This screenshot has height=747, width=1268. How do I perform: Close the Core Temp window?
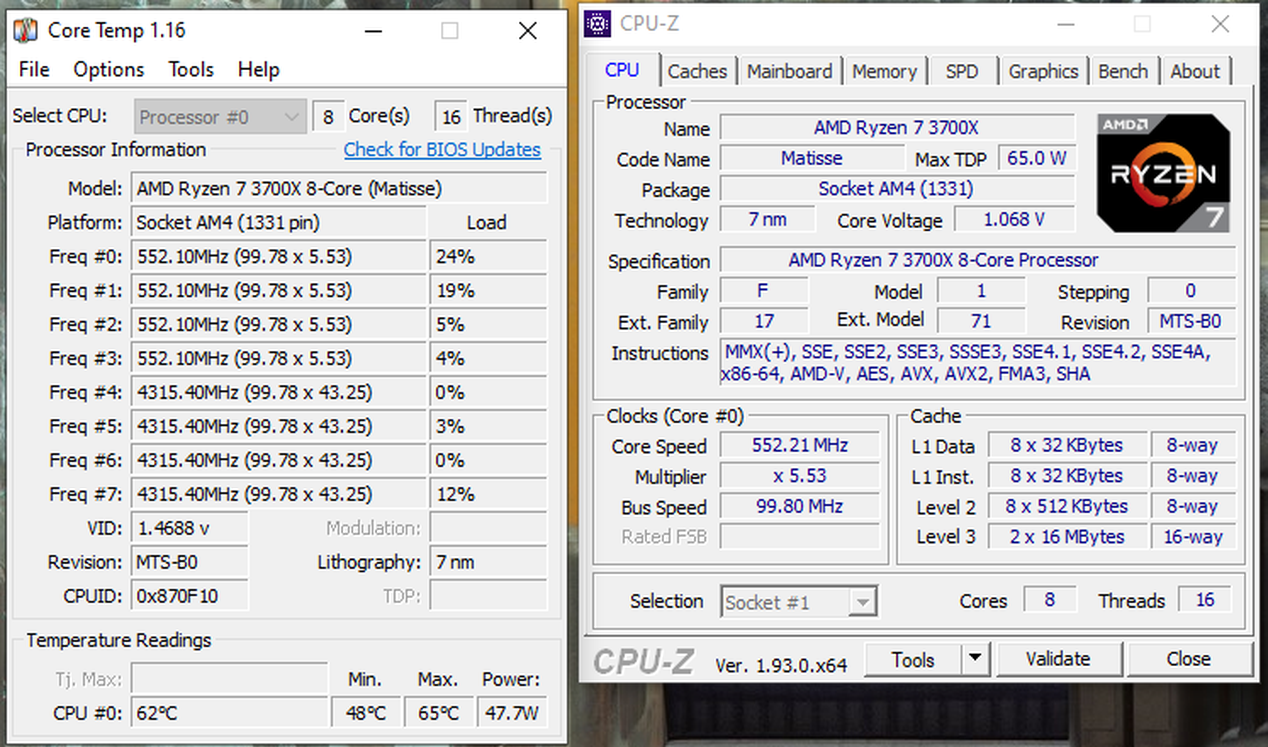click(x=528, y=31)
